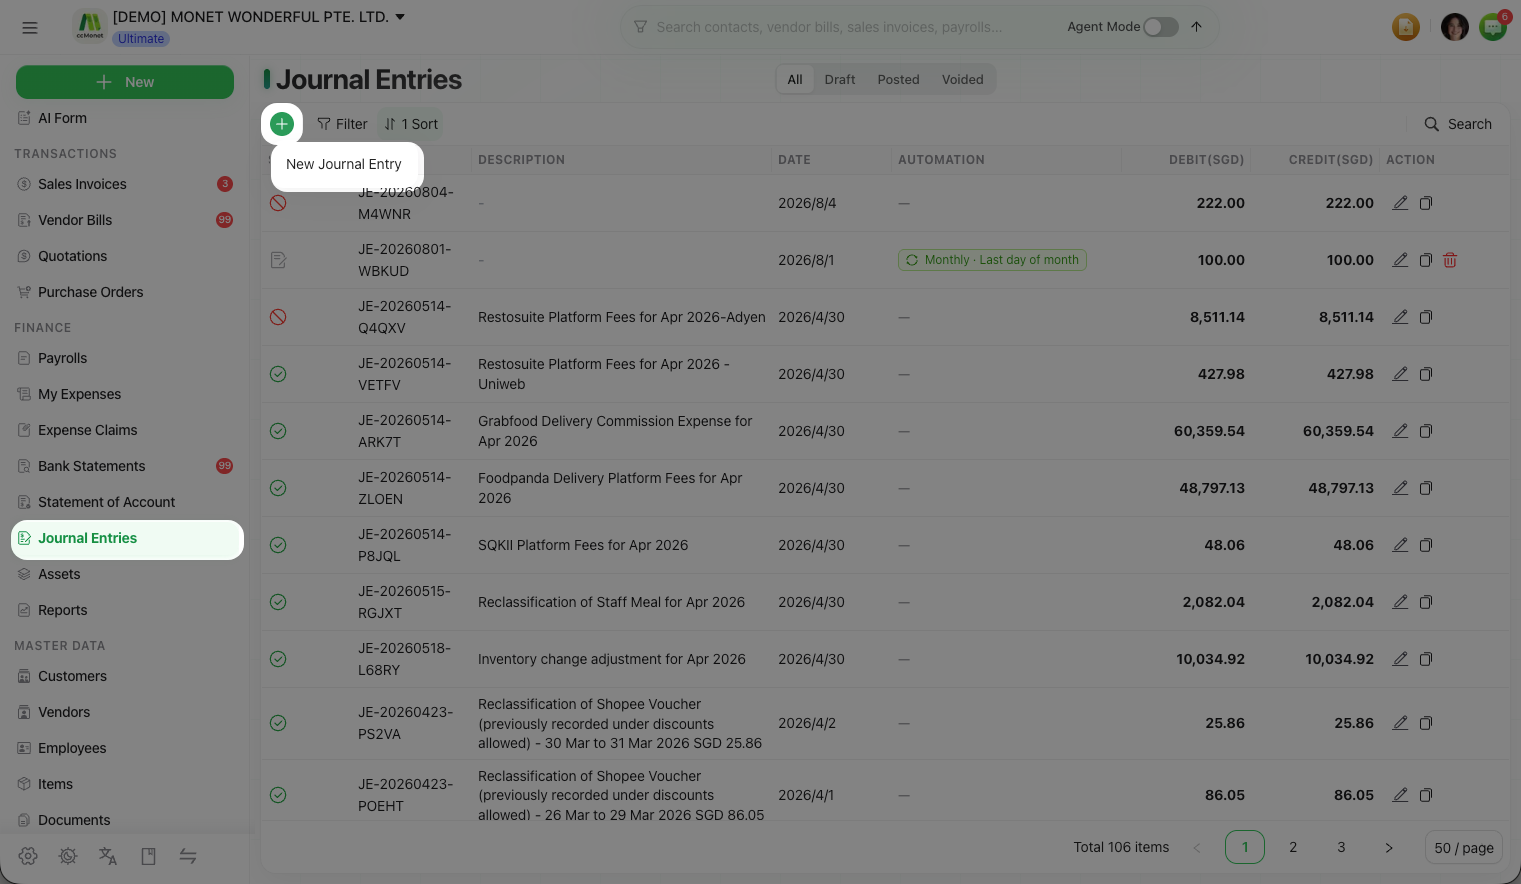Open the Filter options

click(x=342, y=124)
